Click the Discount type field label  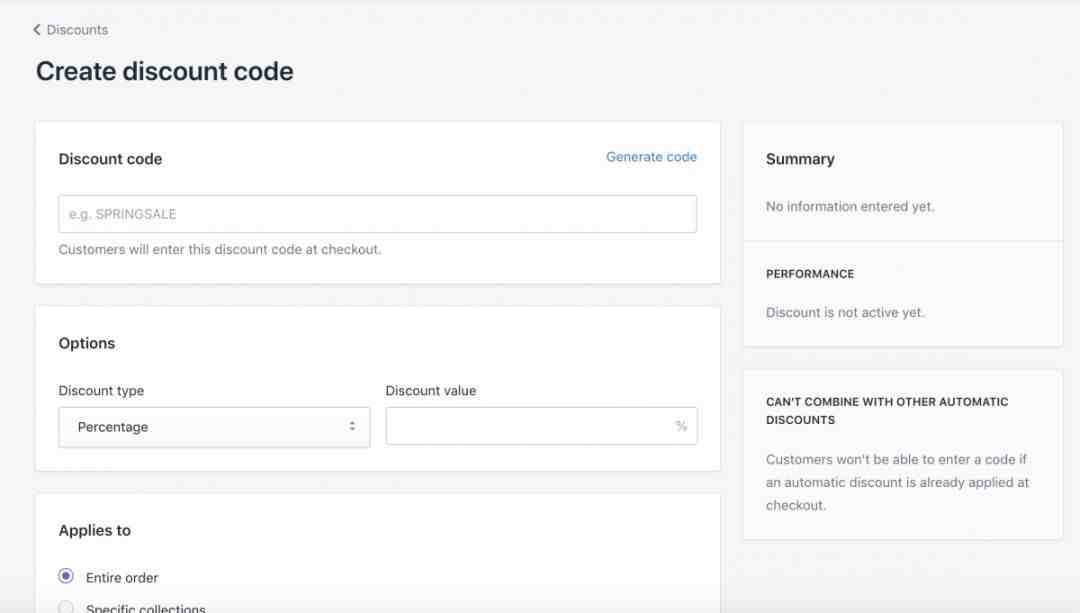tap(101, 391)
